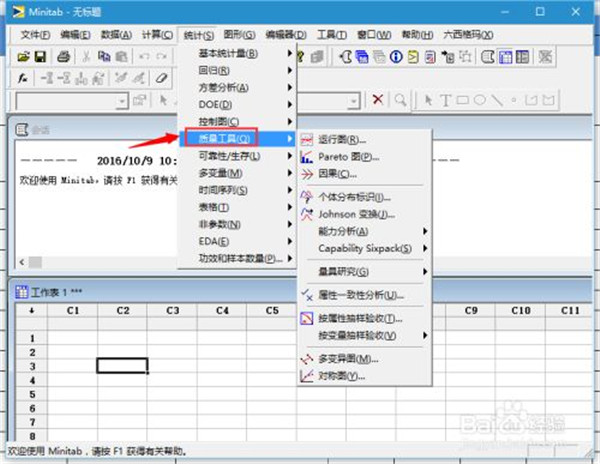The image size is (600, 464).
Task: Expand the 可靠性/生存(L) submenu
Action: click(x=238, y=156)
